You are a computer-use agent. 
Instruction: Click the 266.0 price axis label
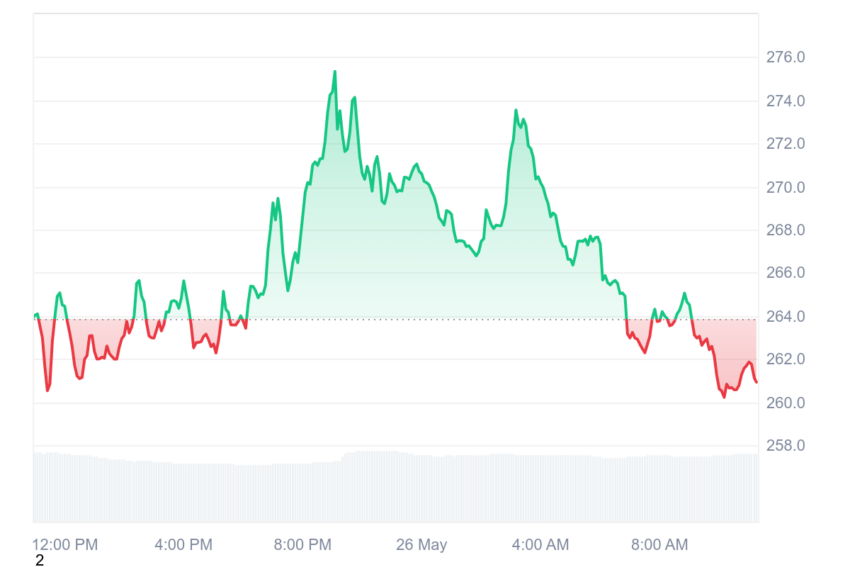coord(785,273)
